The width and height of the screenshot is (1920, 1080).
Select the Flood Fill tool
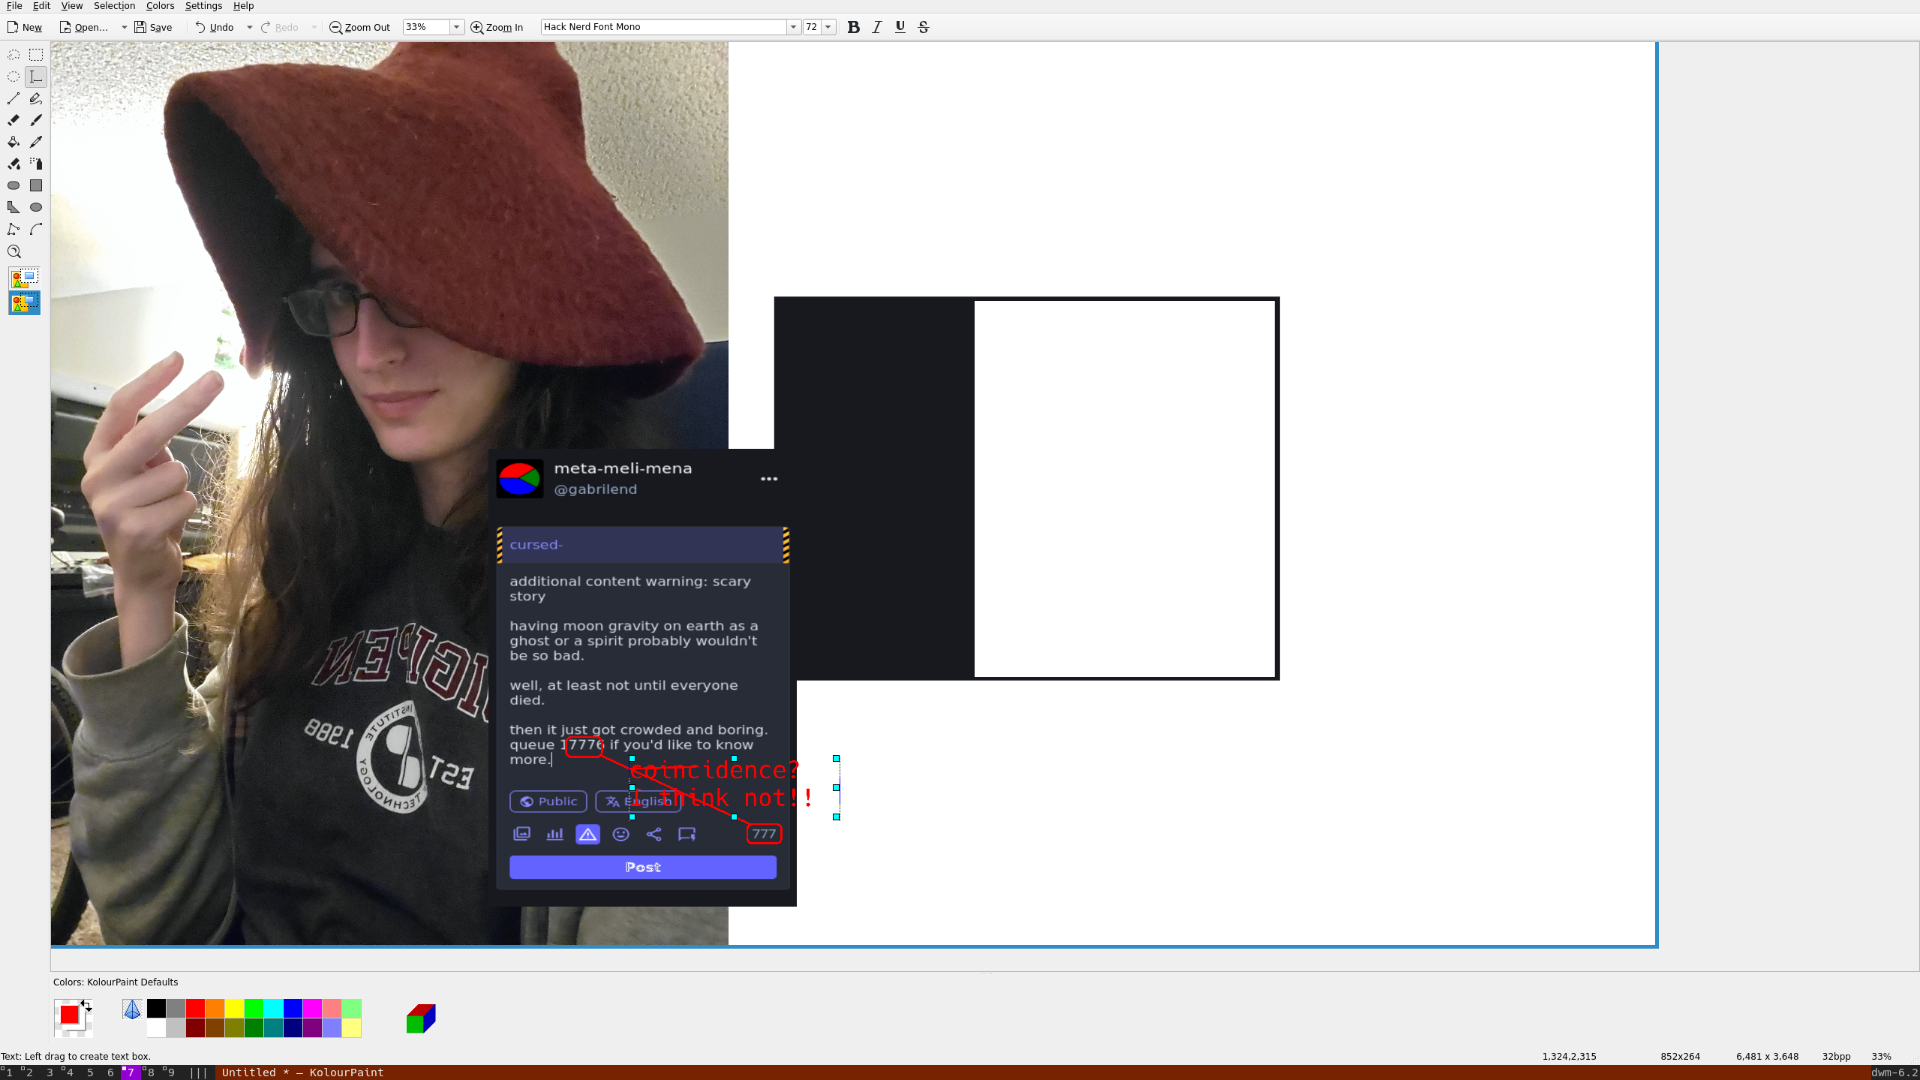pyautogui.click(x=13, y=142)
